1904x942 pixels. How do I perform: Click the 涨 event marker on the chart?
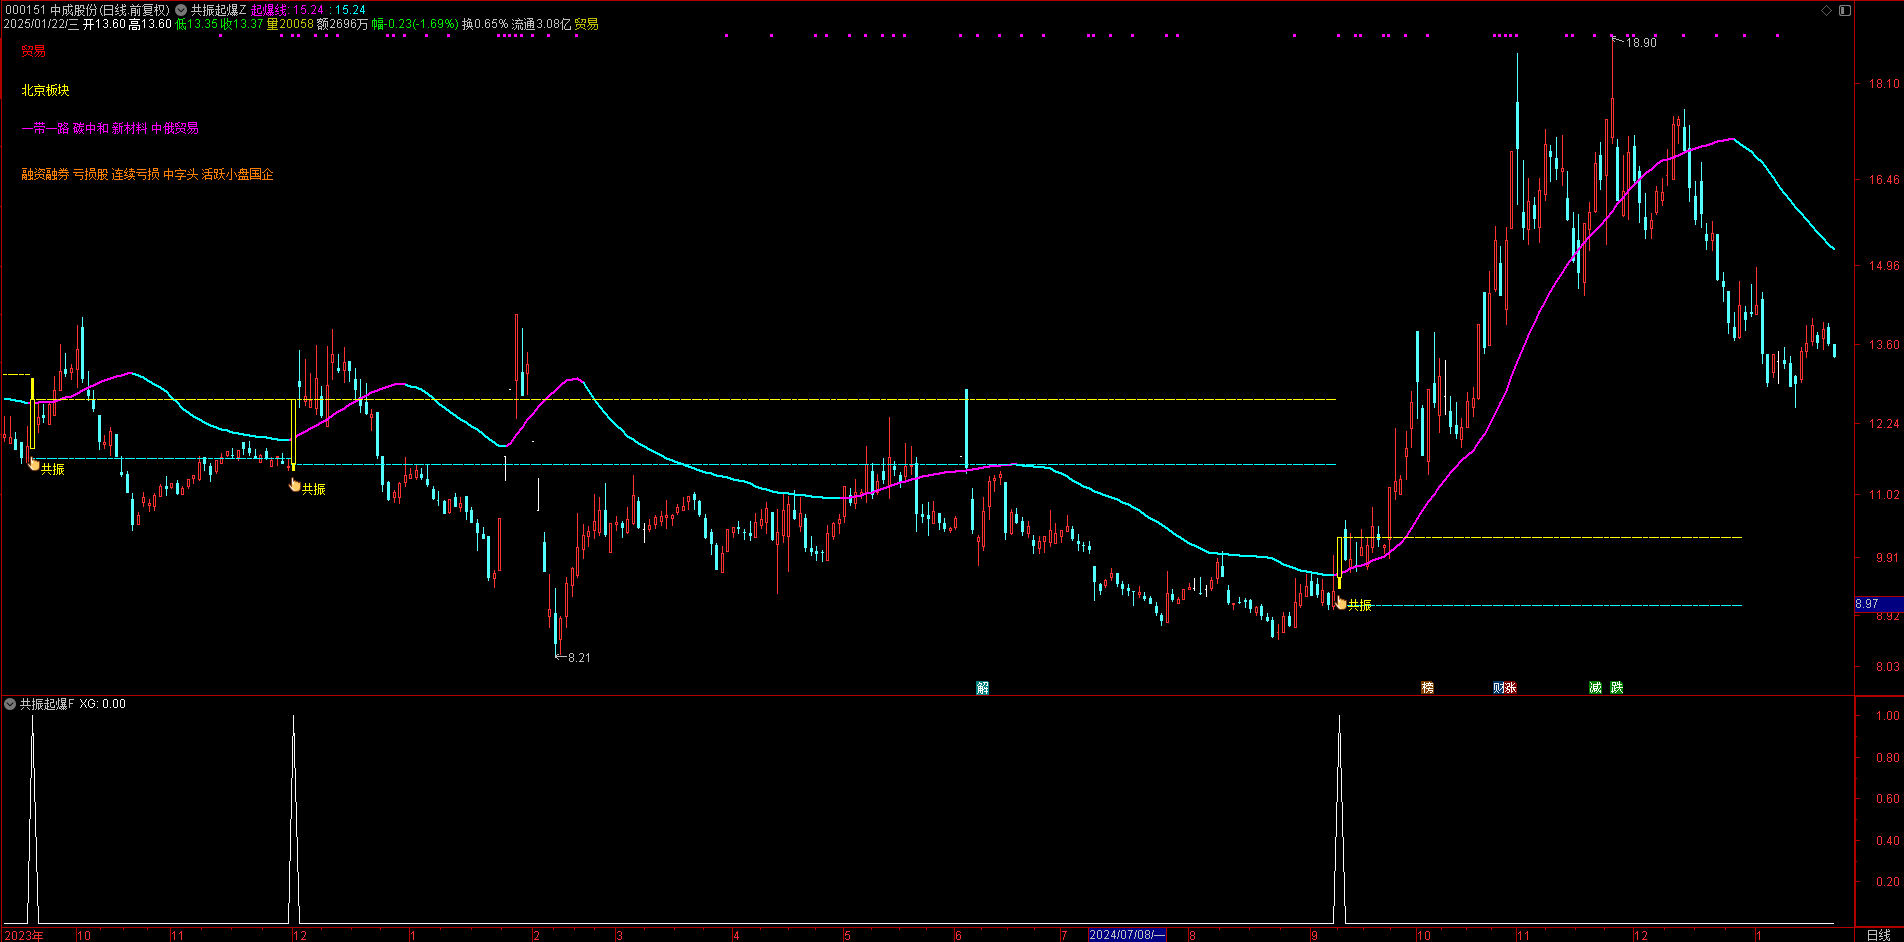click(1511, 688)
